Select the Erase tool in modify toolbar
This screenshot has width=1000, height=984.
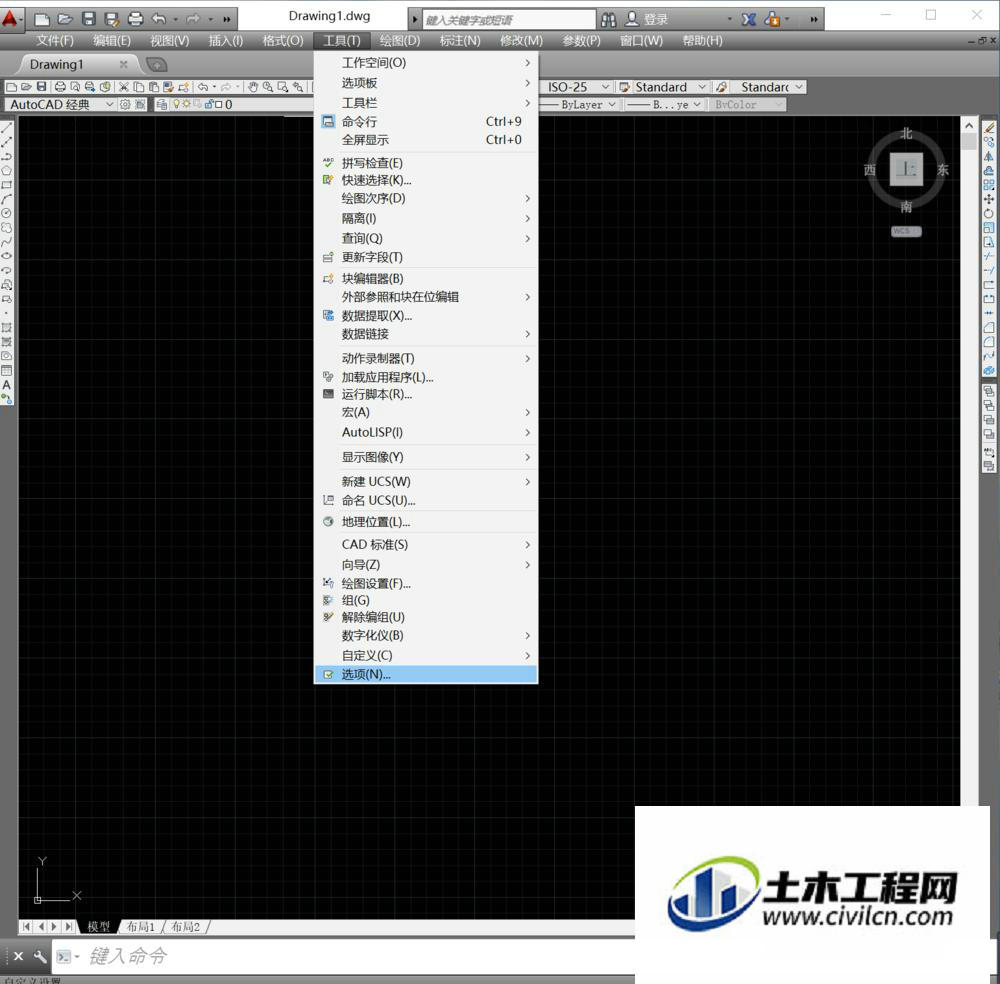989,128
